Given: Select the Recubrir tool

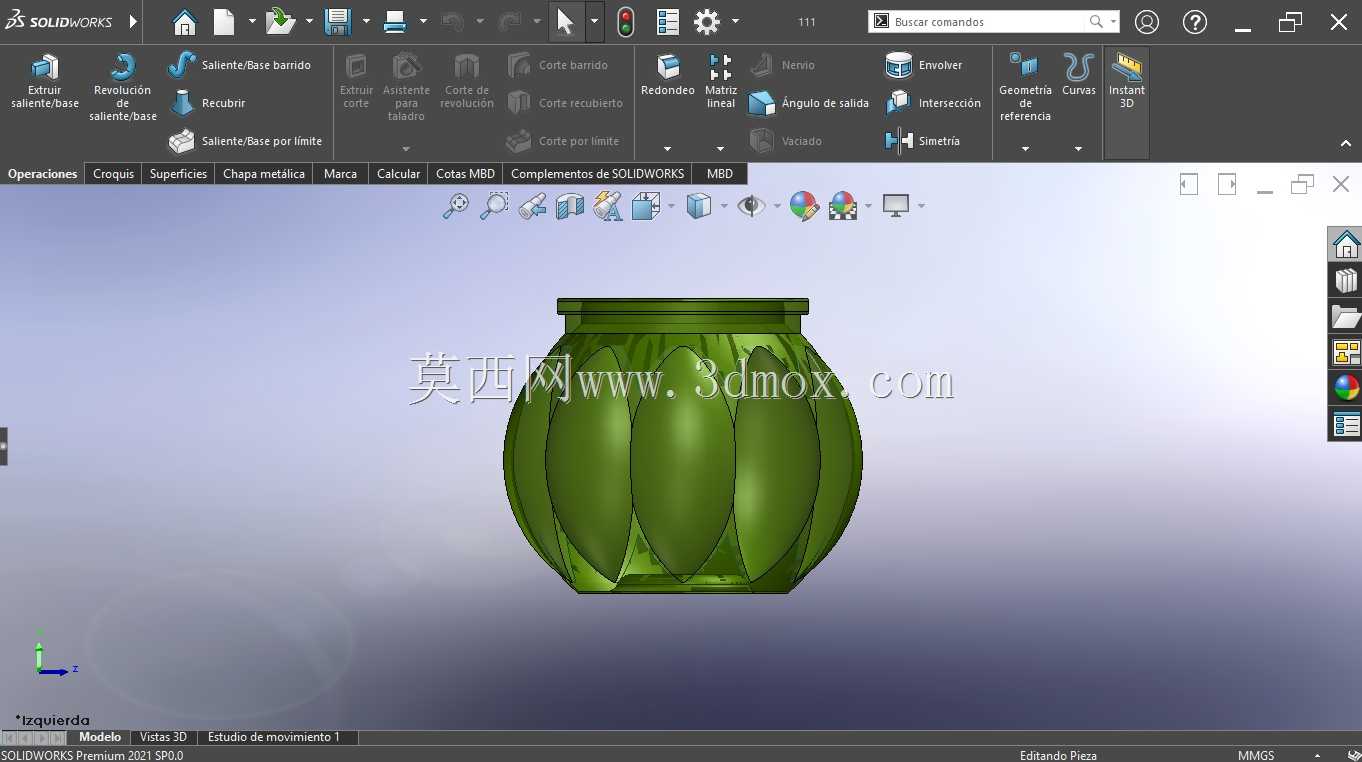Looking at the screenshot, I should coord(208,103).
